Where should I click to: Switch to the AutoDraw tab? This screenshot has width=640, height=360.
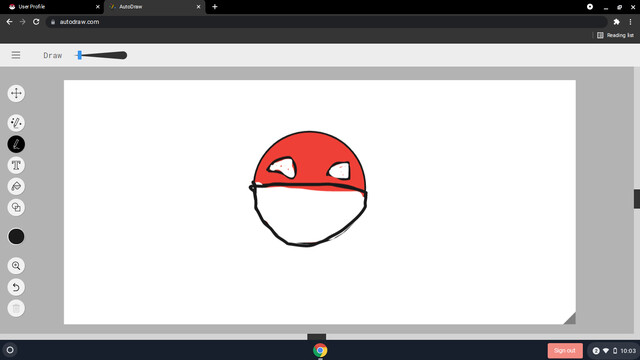click(x=155, y=7)
